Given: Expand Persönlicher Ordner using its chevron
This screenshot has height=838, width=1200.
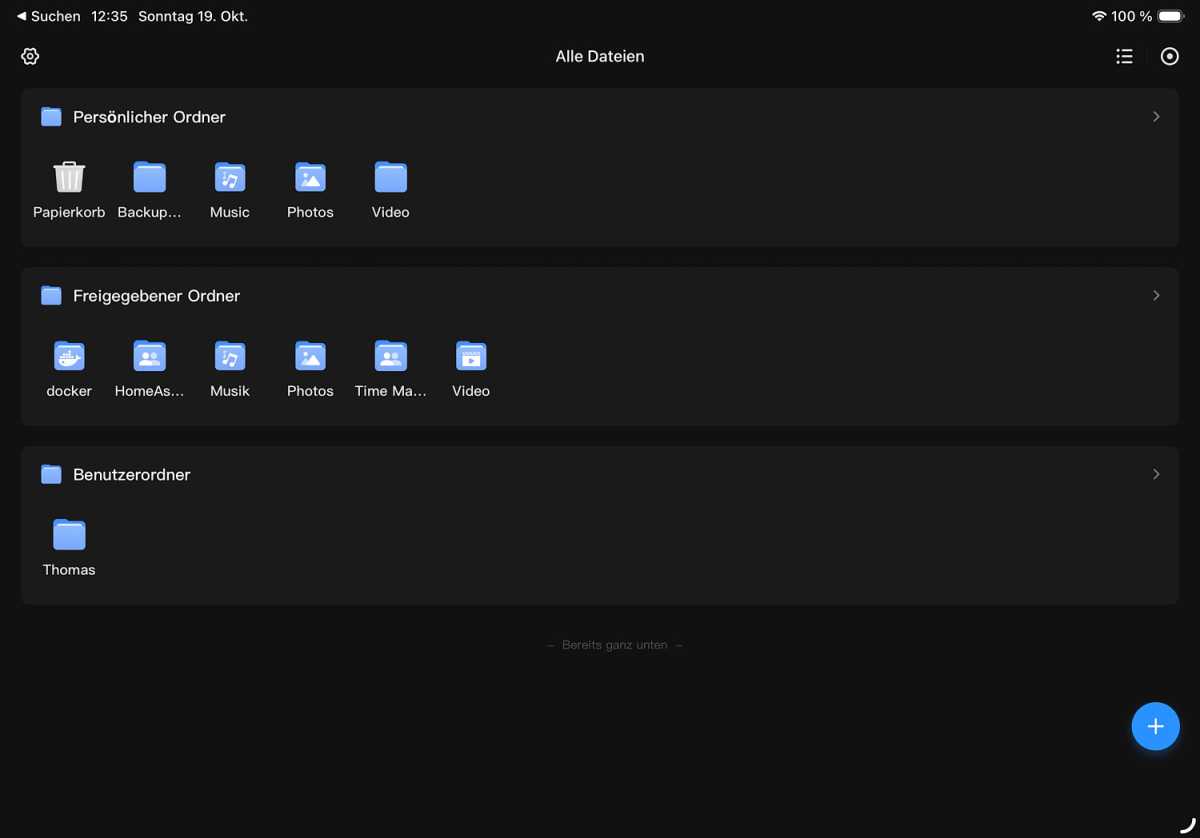Looking at the screenshot, I should click(1156, 117).
